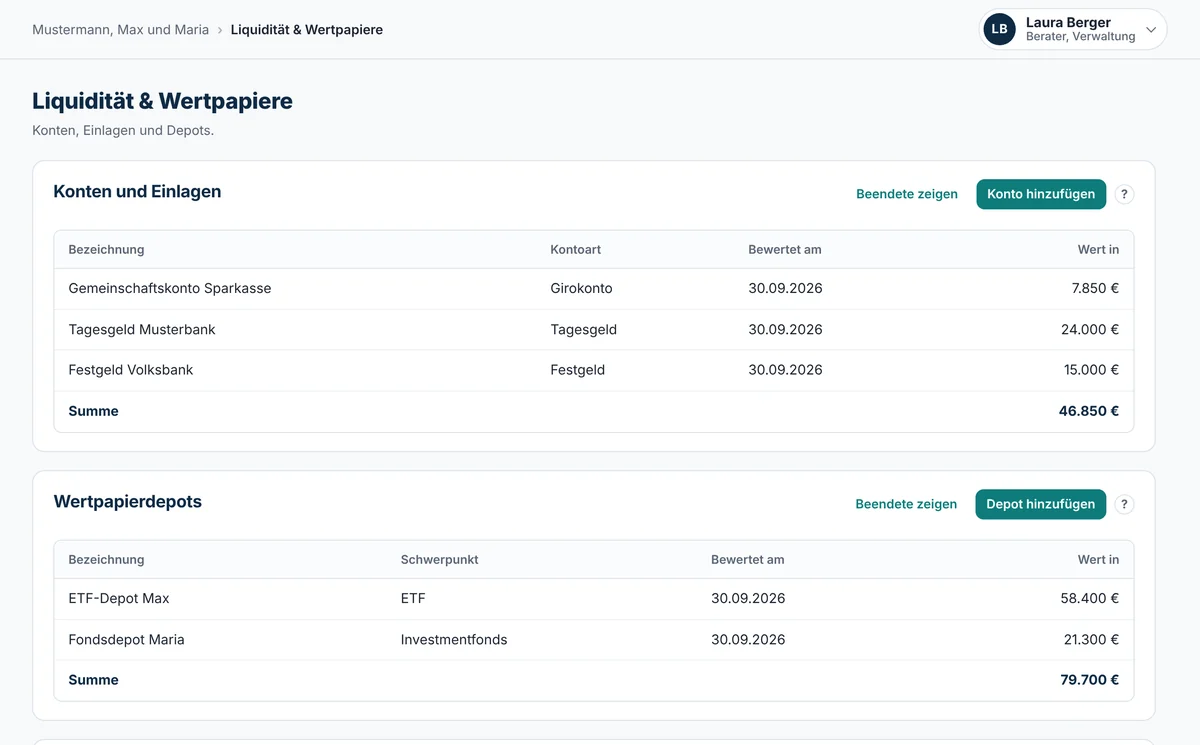The image size is (1200, 745).
Task: Click the Schwerpunkt column header
Action: [x=439, y=559]
